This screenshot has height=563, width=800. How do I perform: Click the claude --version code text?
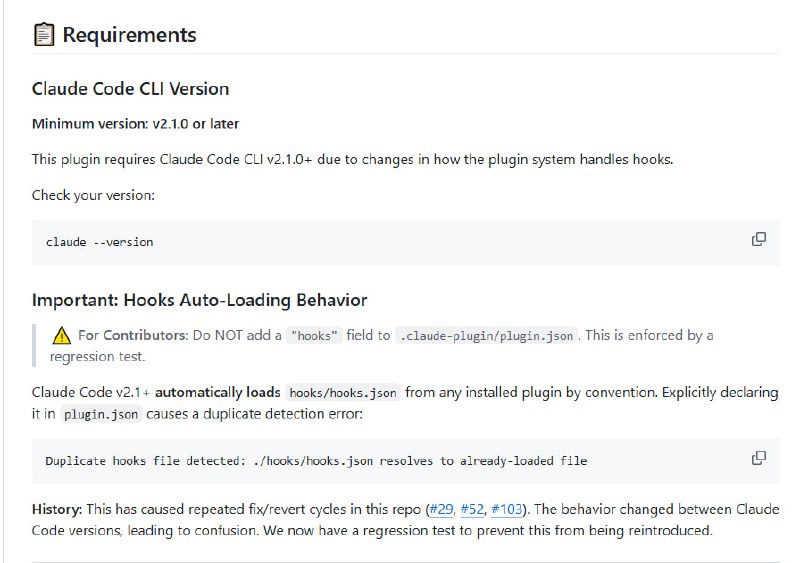click(x=99, y=242)
